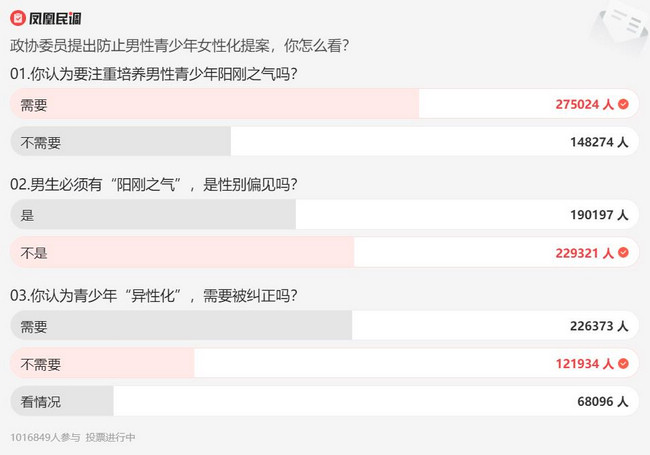Select 不需要 option in question 03

point(324,363)
